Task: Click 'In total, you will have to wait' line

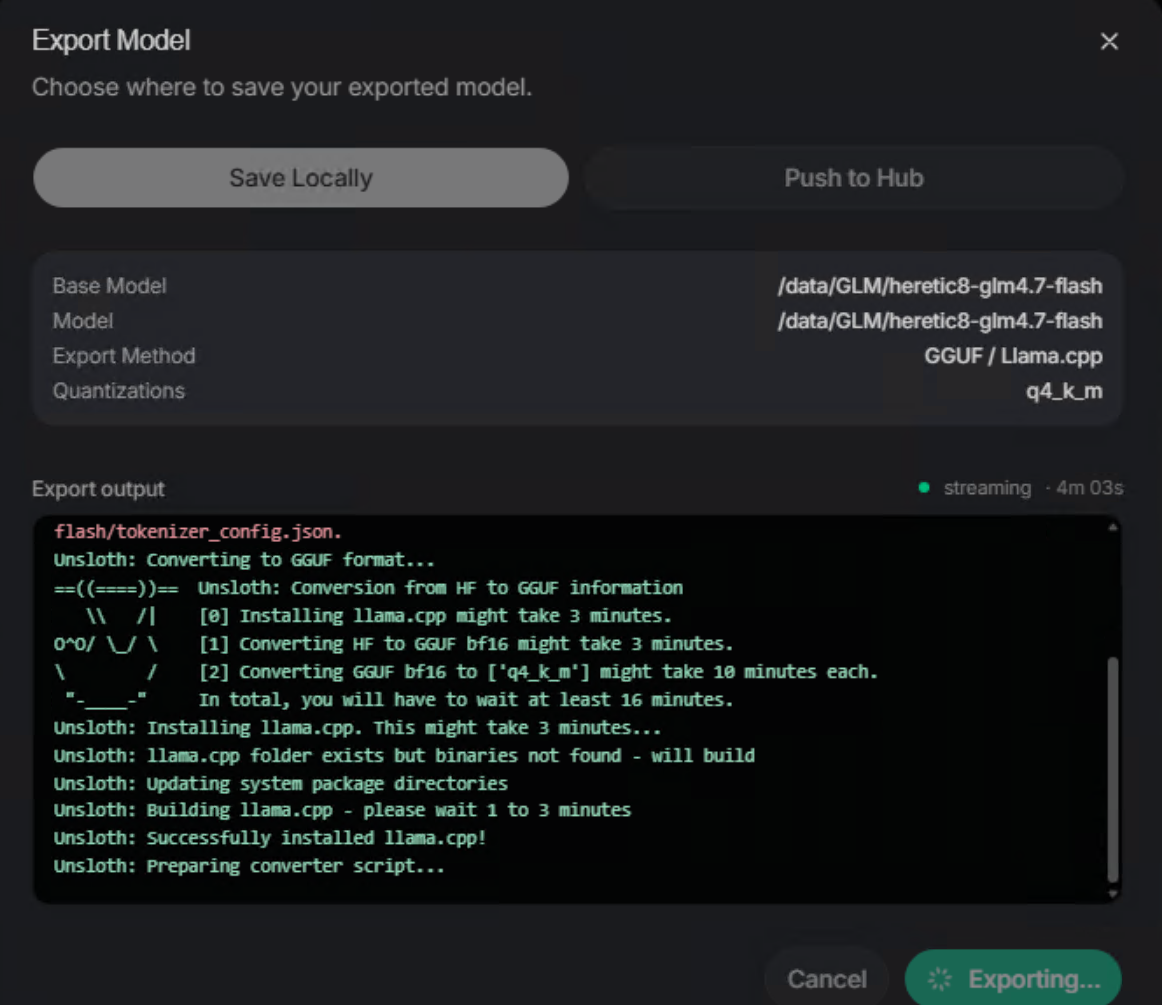Action: (465, 700)
